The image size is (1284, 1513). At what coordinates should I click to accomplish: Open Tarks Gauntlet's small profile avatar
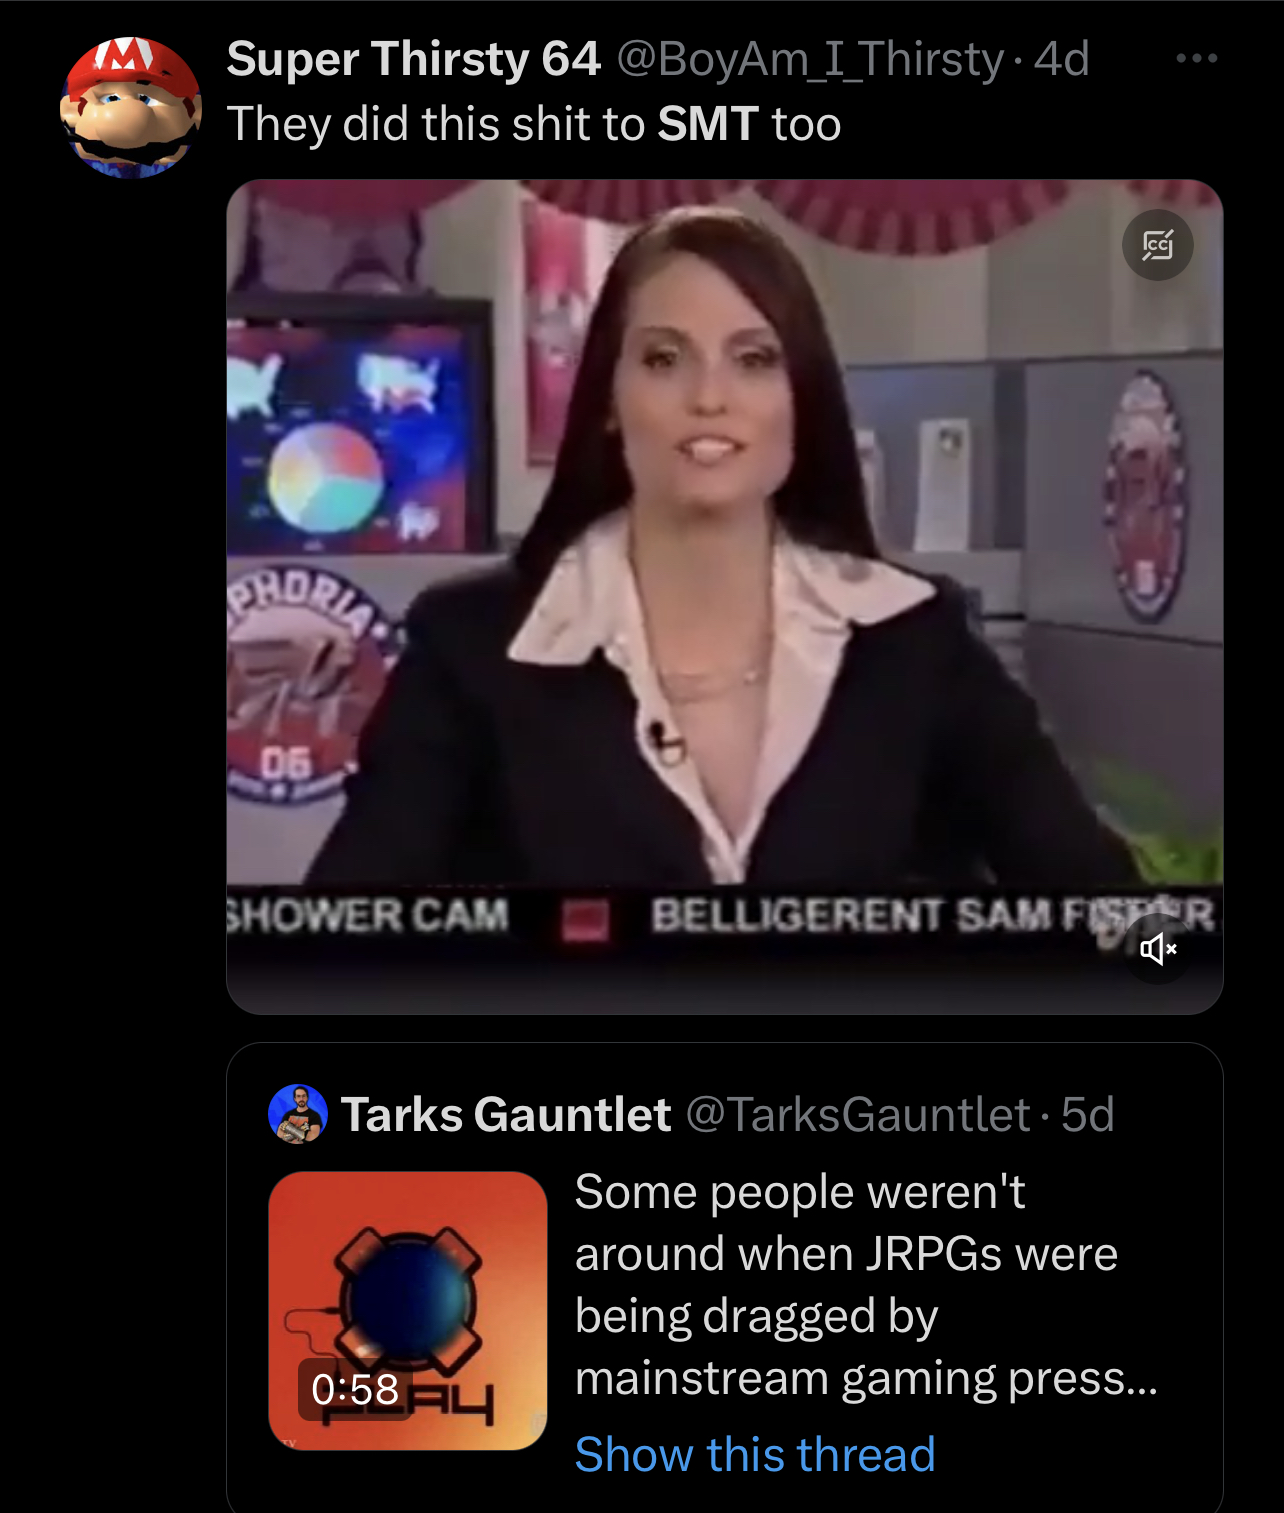point(298,1114)
